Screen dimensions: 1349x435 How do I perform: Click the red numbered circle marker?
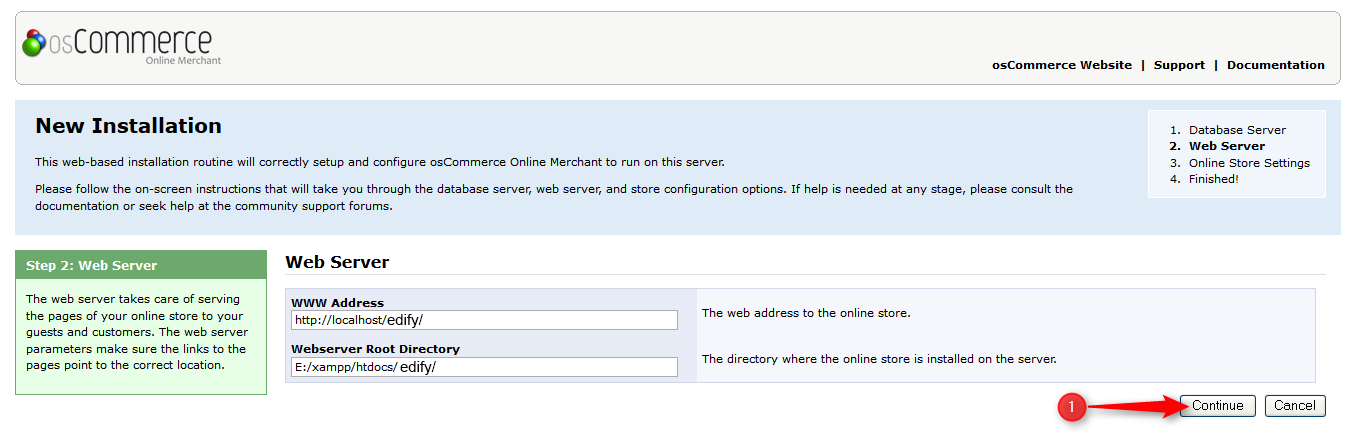(1072, 407)
